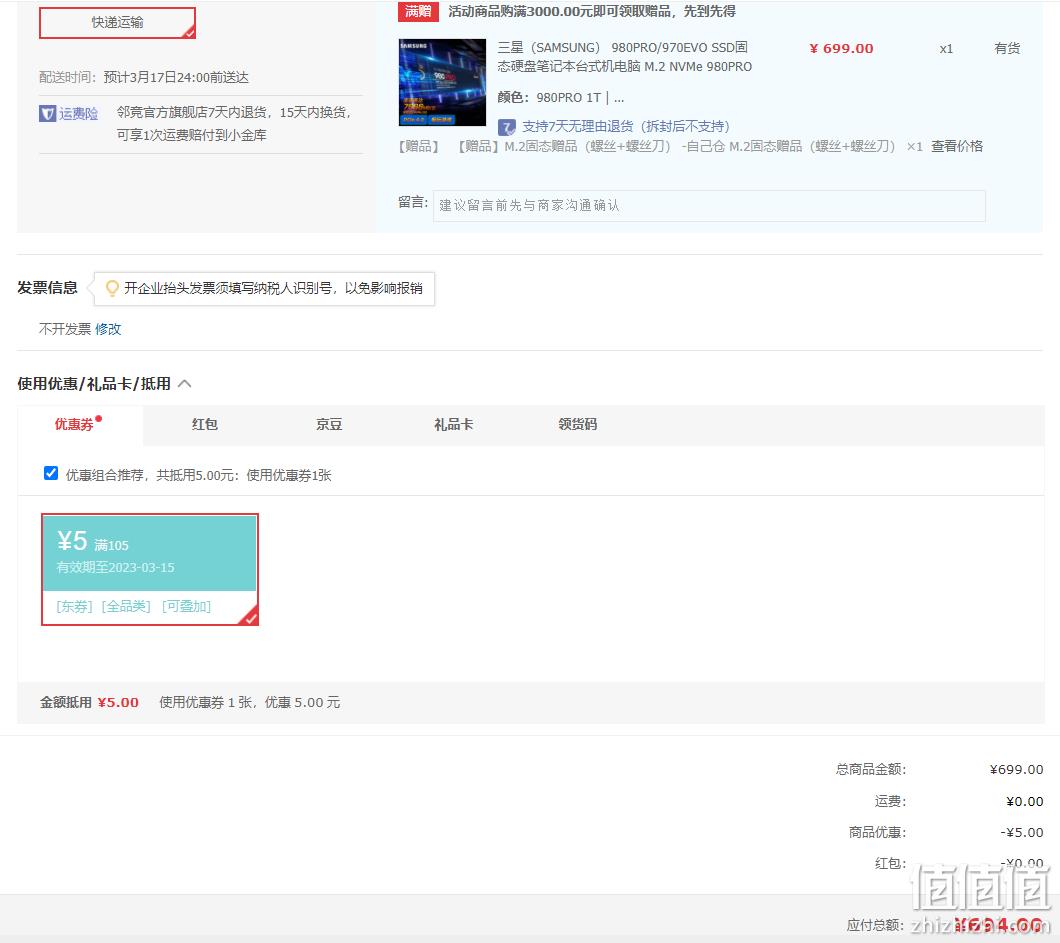Switch to the 领货码 tab
The image size is (1060, 943).
click(x=577, y=425)
